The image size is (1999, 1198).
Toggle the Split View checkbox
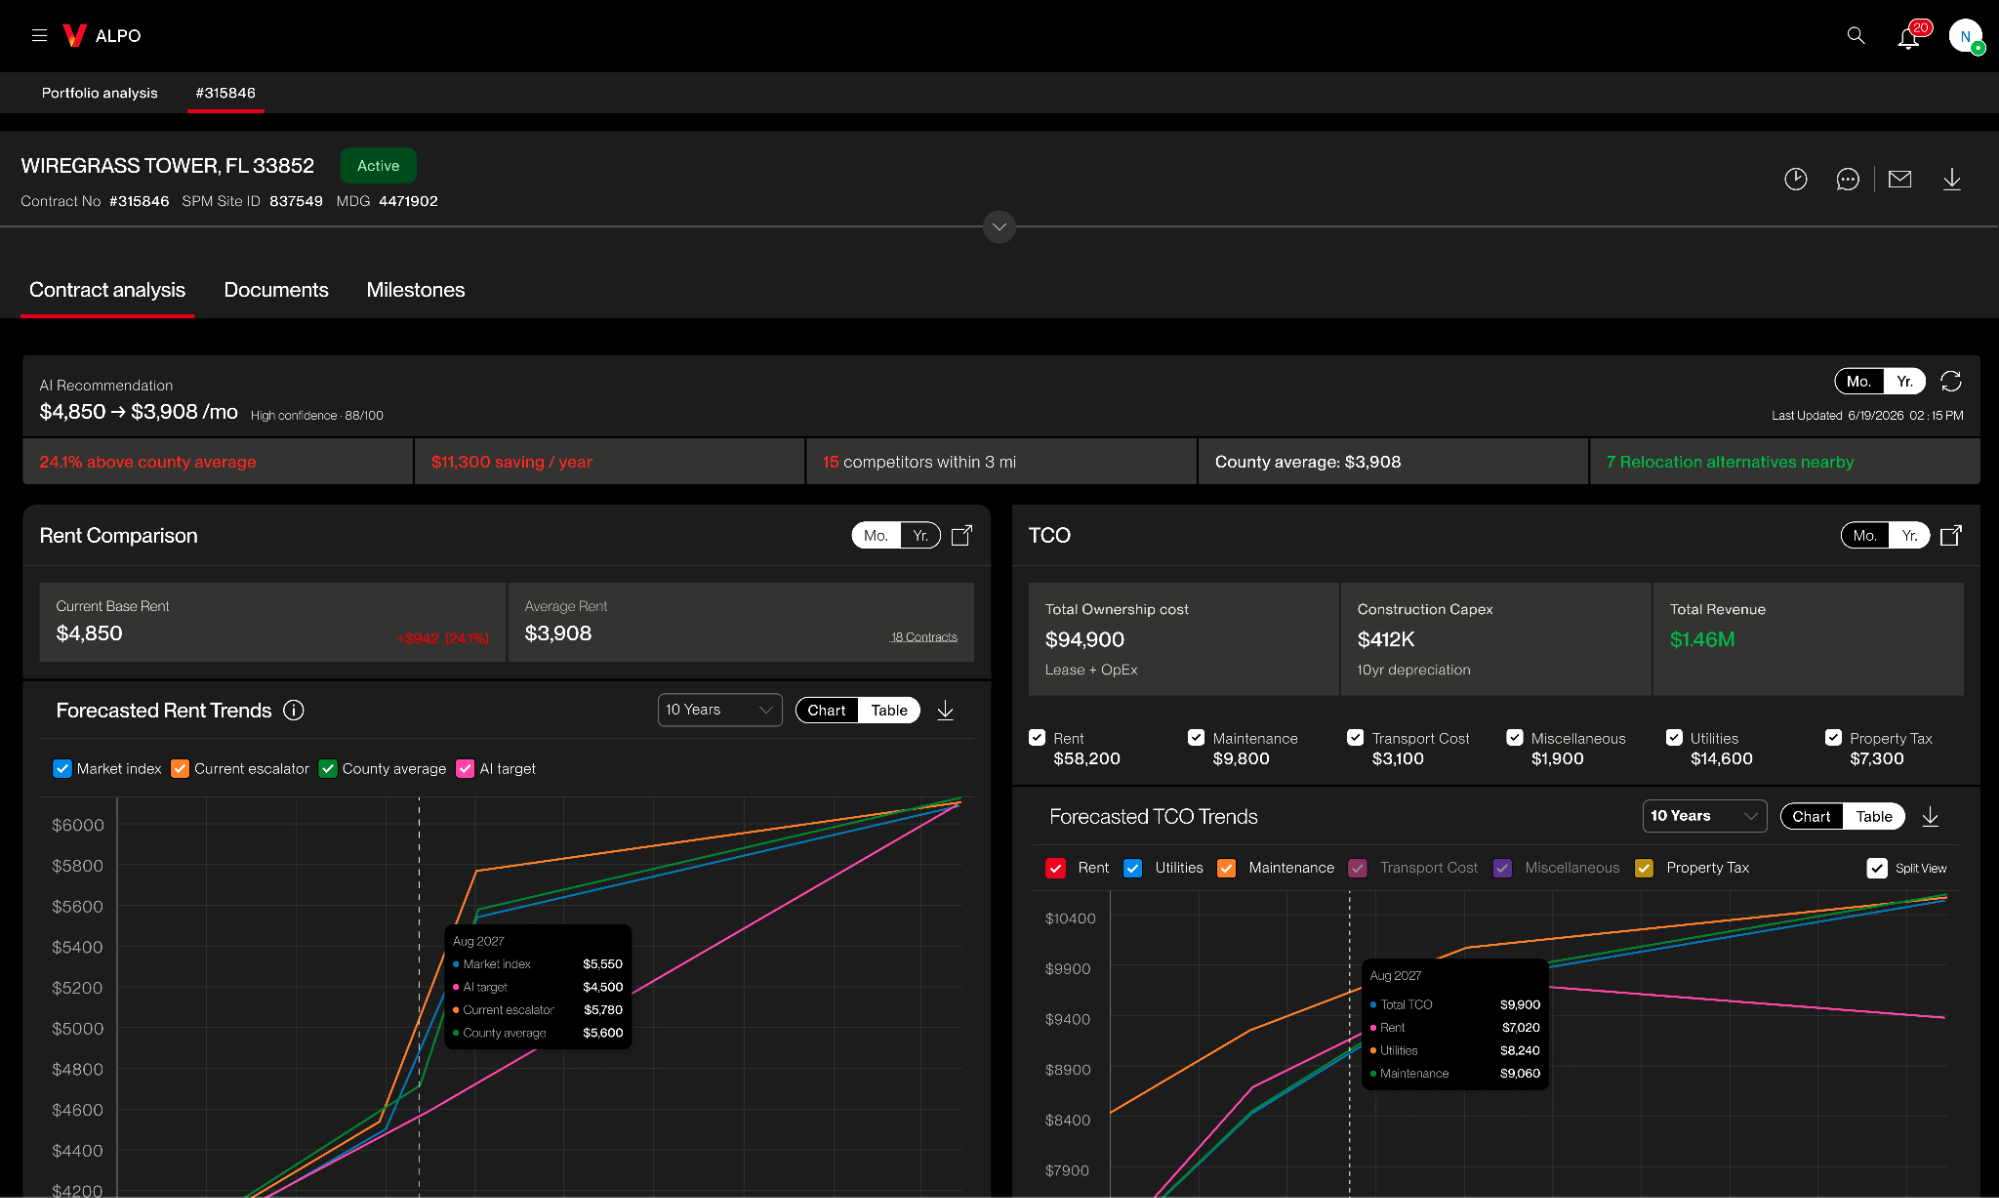click(1877, 868)
